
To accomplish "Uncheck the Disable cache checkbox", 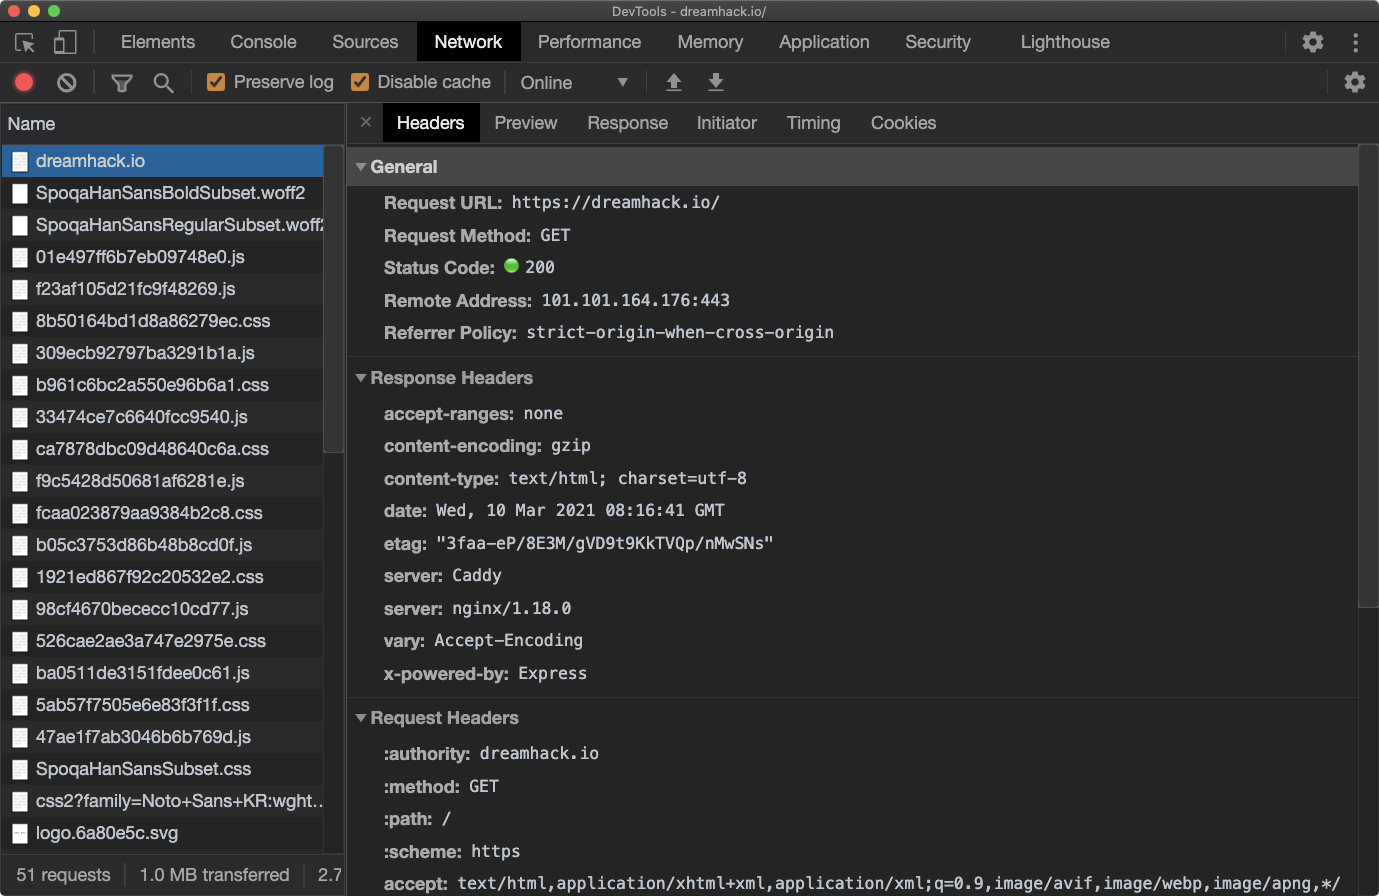I will (x=360, y=82).
